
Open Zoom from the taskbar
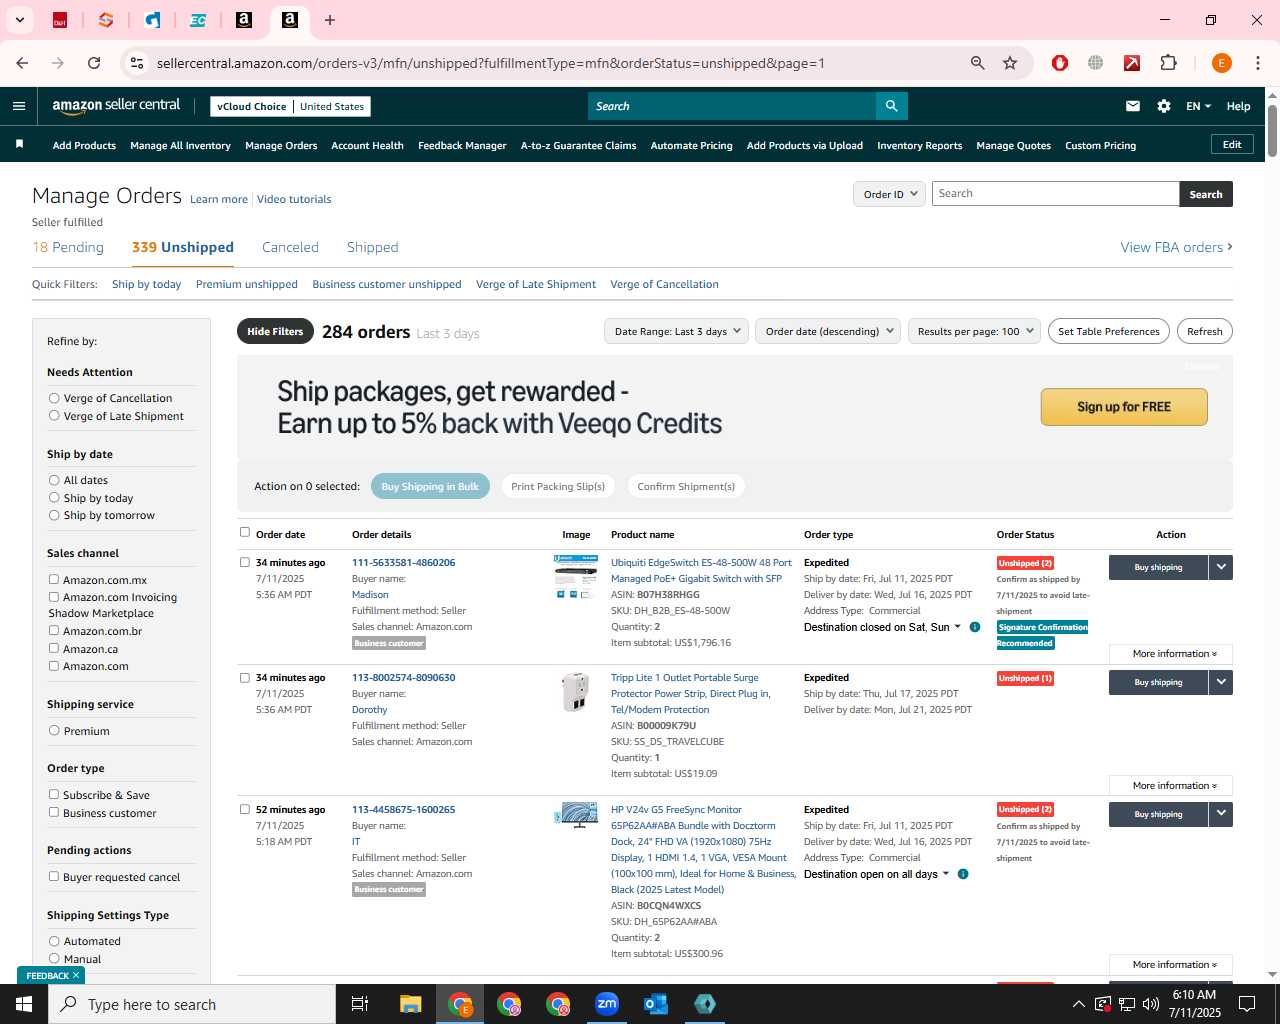pyautogui.click(x=607, y=1004)
